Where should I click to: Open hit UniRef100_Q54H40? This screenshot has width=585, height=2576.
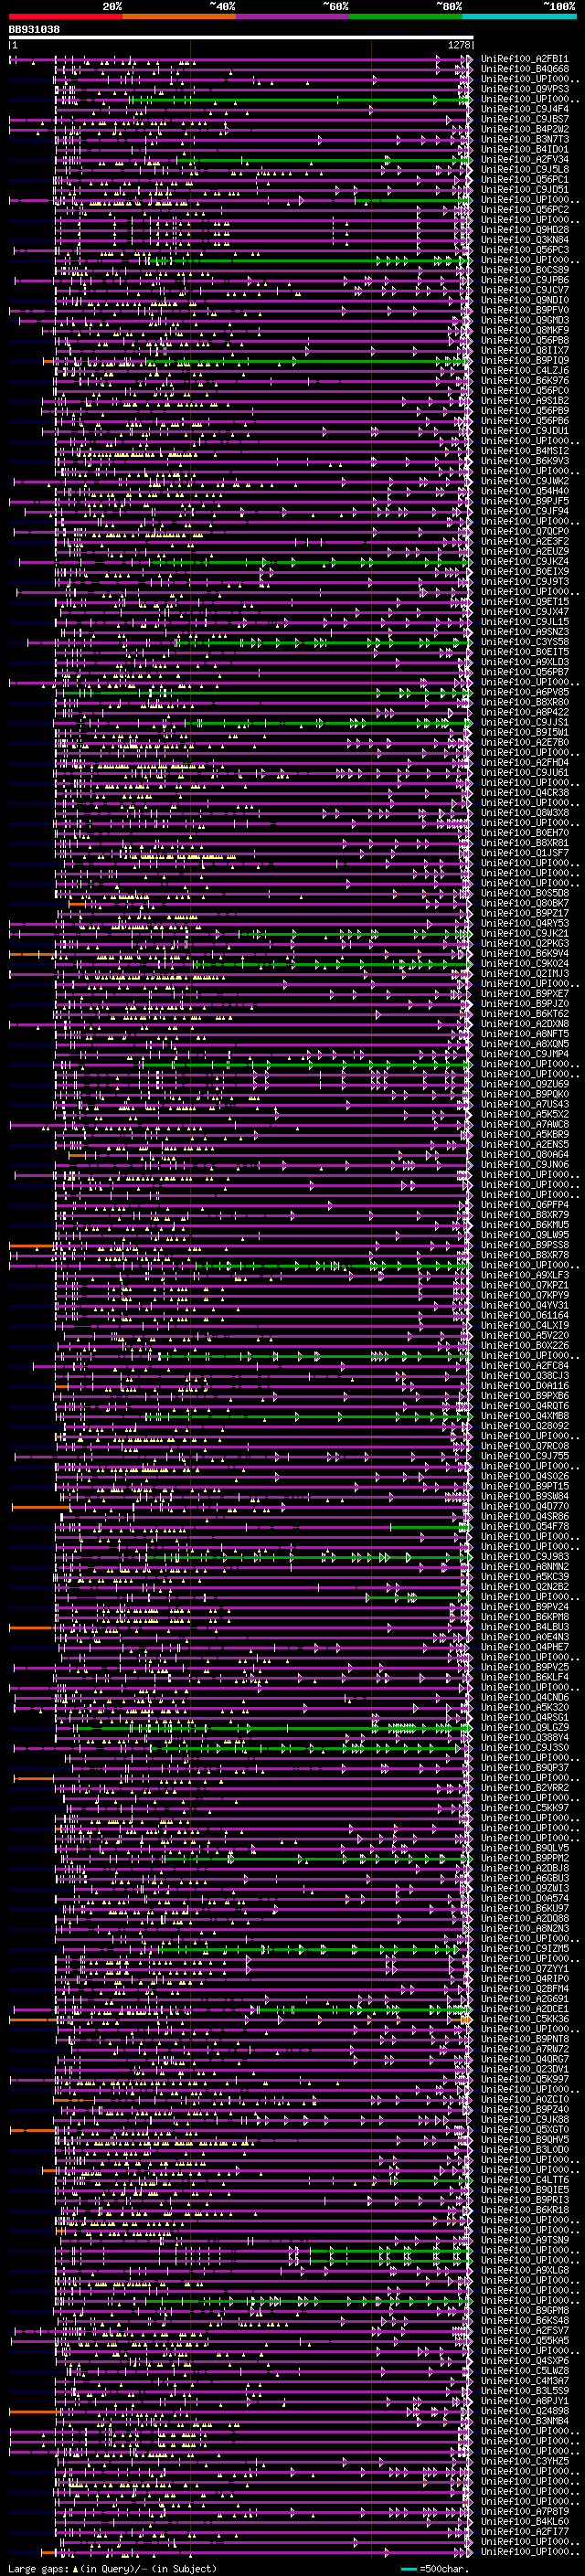[525, 492]
